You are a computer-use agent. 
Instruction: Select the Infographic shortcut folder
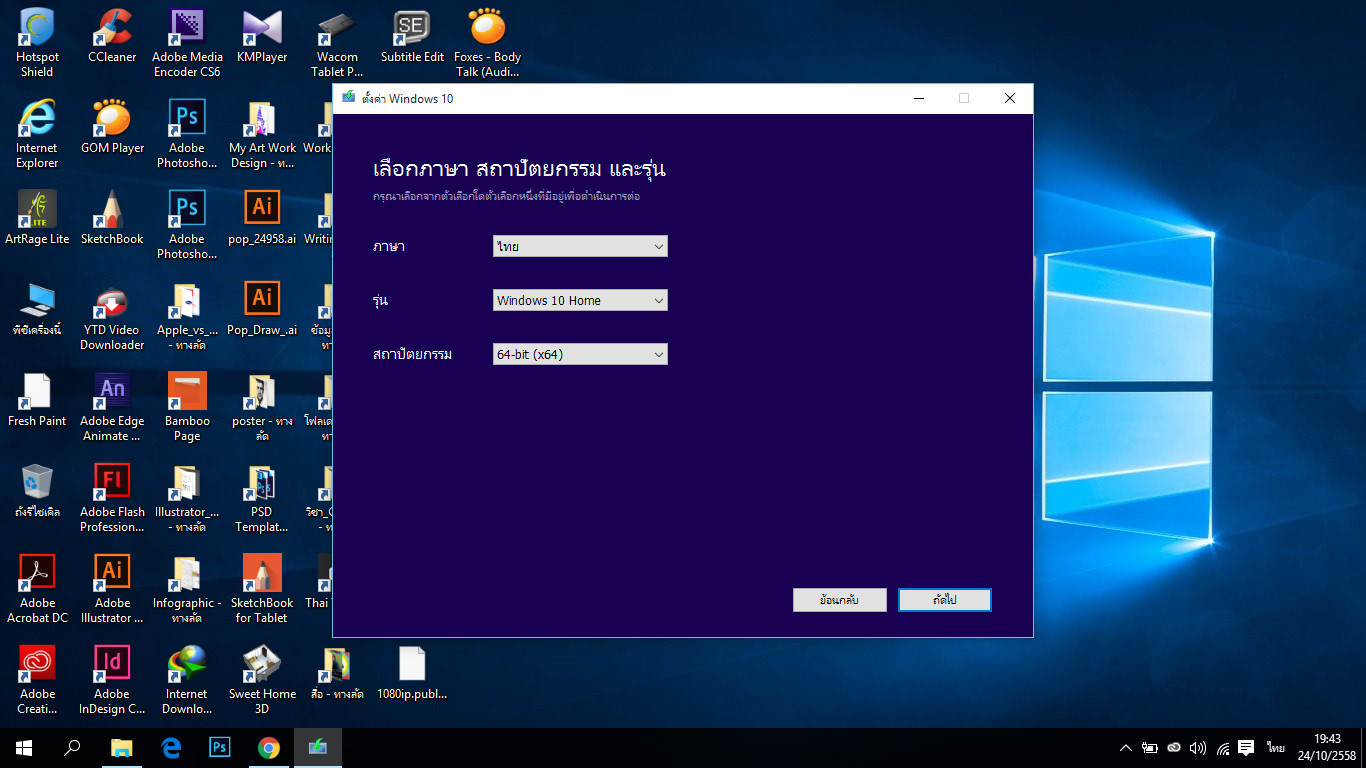(x=187, y=589)
